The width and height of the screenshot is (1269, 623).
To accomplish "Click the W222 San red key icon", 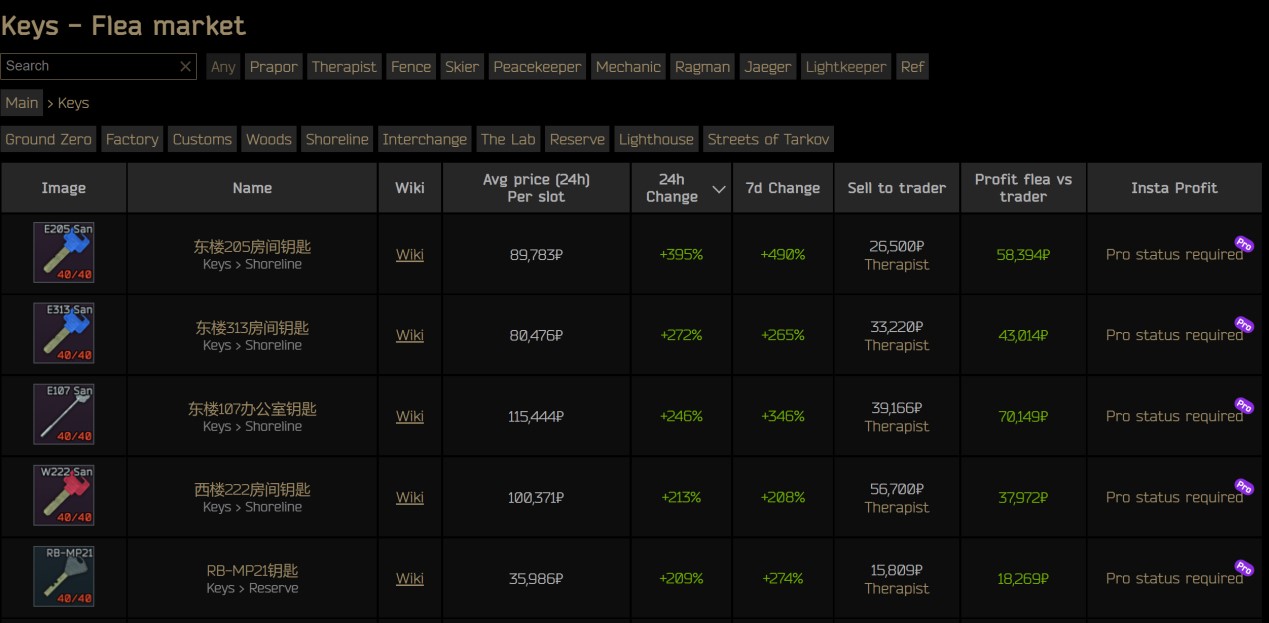I will [x=64, y=496].
